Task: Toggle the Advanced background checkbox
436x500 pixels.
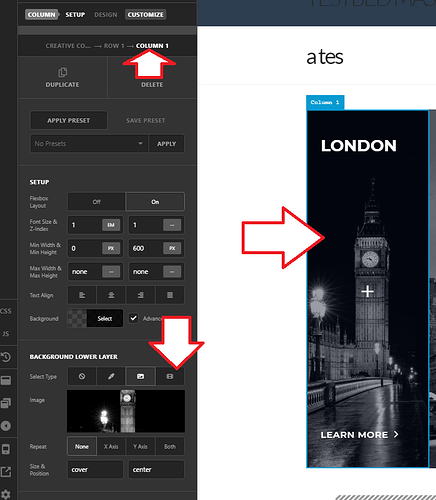Action: (134, 318)
